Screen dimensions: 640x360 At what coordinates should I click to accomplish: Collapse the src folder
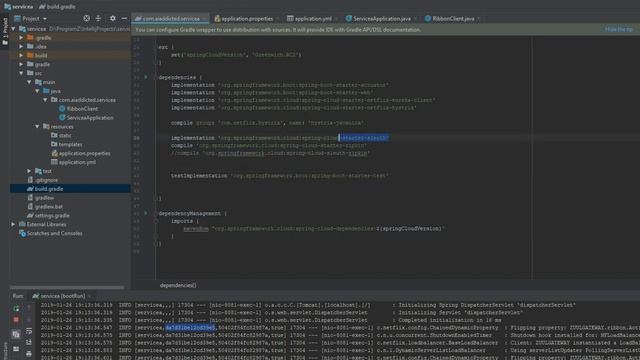click(21, 73)
